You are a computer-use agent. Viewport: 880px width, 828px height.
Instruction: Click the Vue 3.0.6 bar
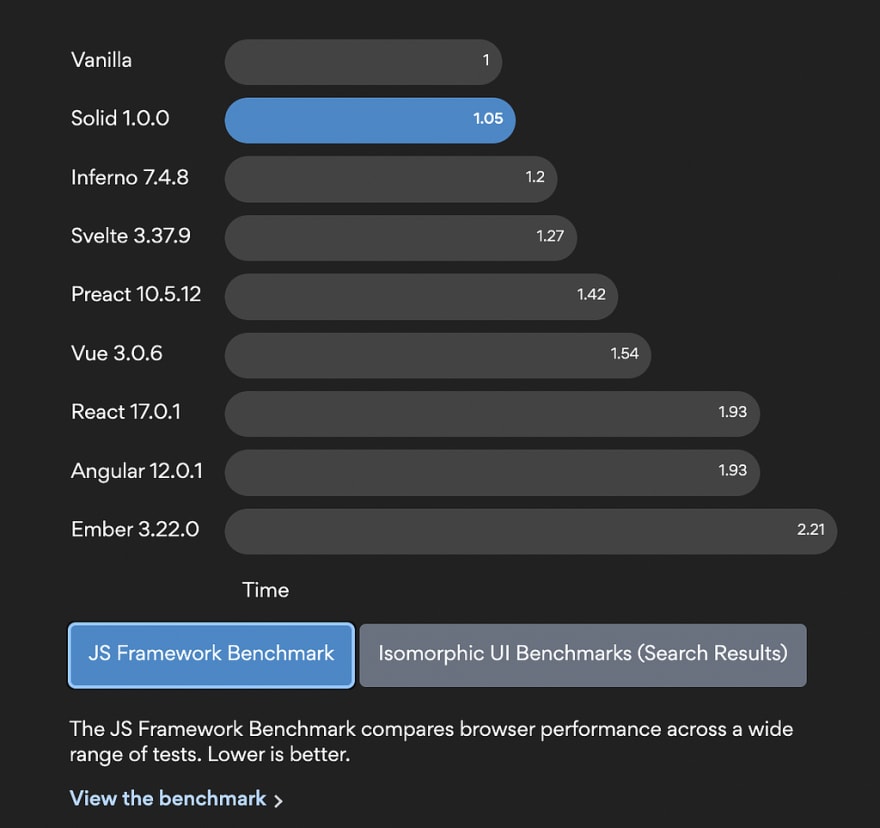point(438,355)
